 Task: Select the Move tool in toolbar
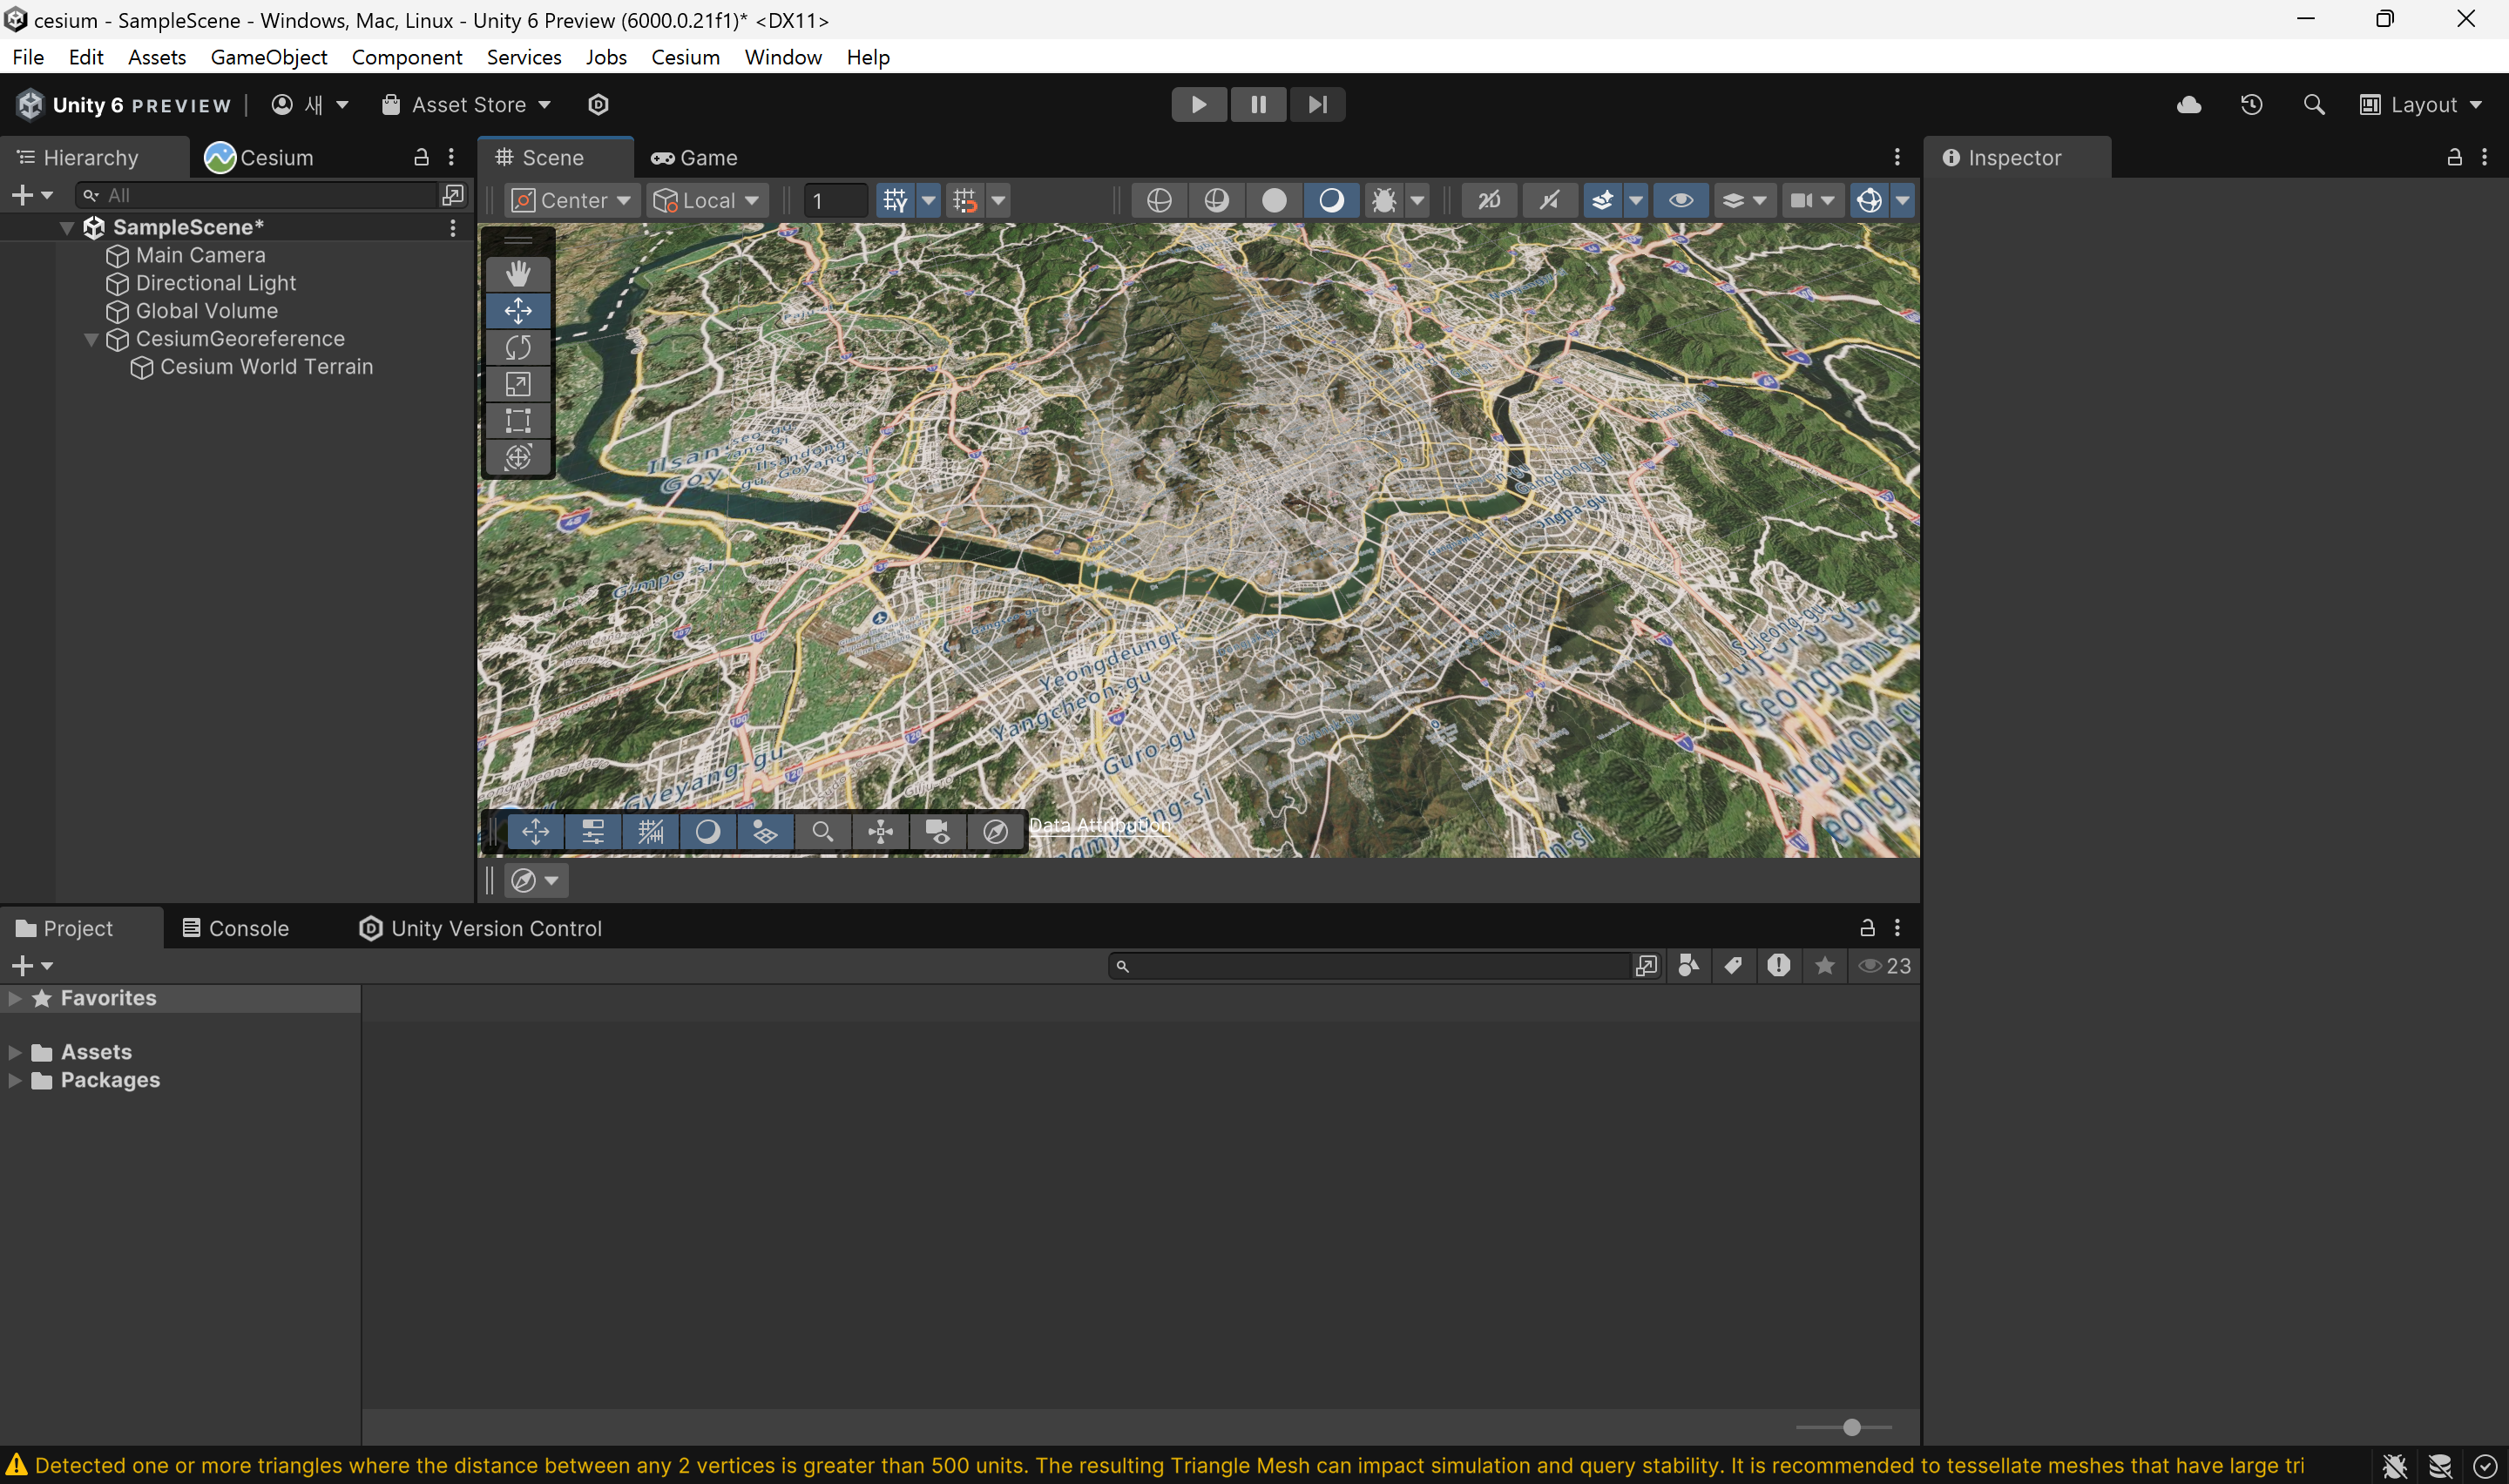click(x=517, y=309)
